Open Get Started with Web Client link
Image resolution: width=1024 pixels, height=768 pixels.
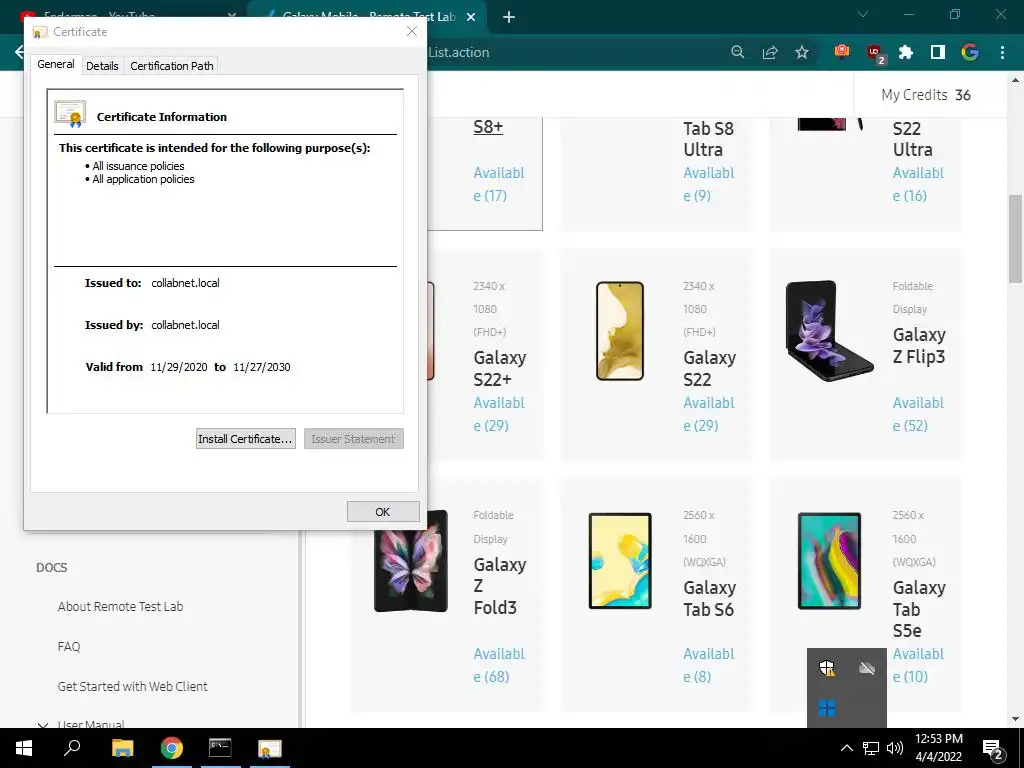click(133, 686)
